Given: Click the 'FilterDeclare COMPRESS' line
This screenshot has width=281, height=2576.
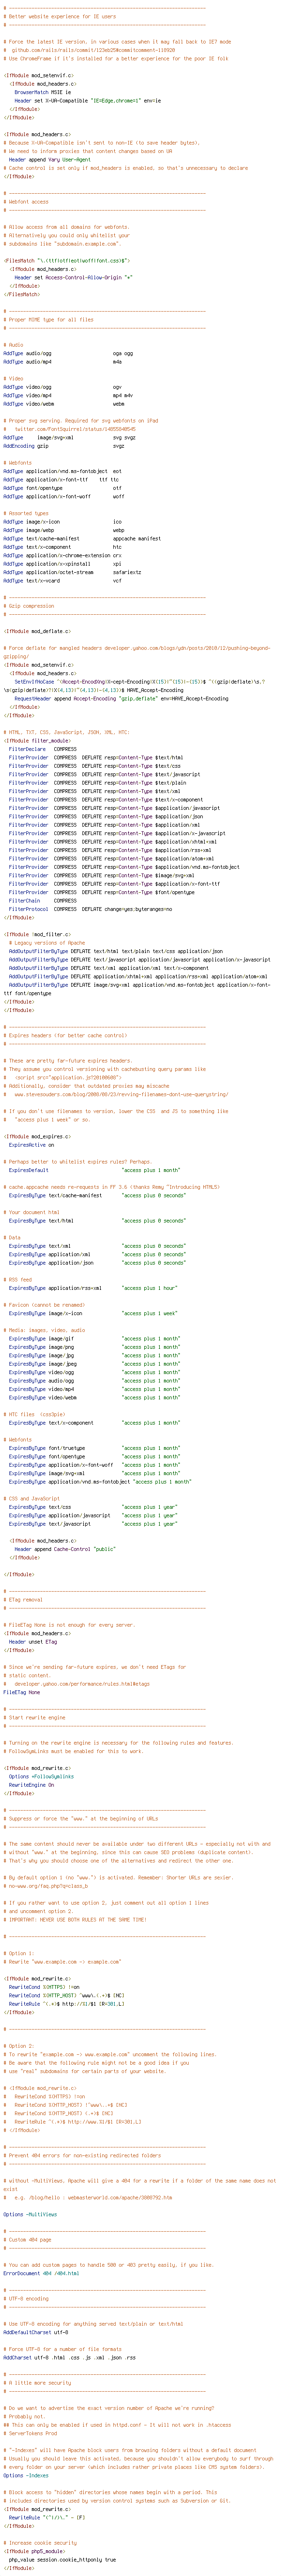Looking at the screenshot, I should tap(42, 749).
